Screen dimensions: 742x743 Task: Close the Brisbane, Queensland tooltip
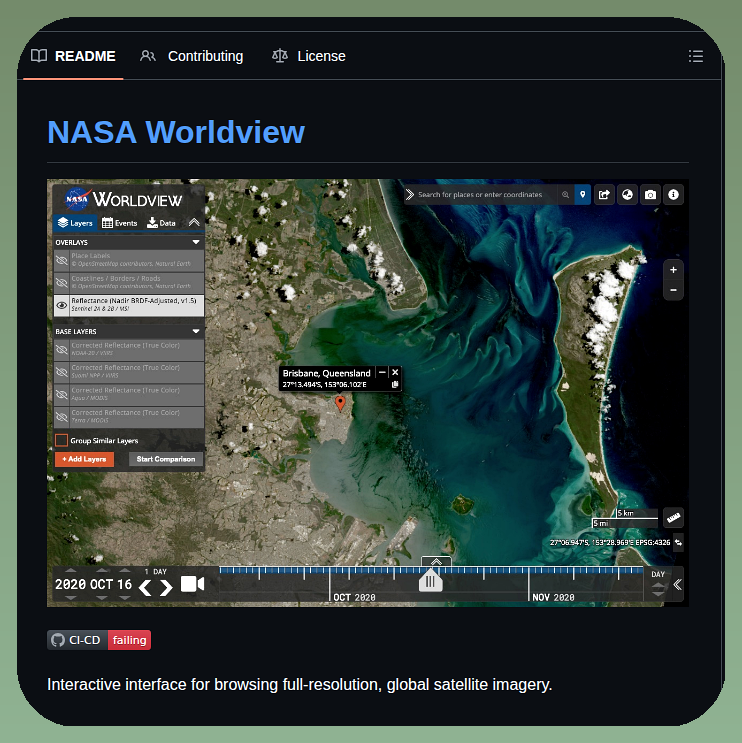395,372
